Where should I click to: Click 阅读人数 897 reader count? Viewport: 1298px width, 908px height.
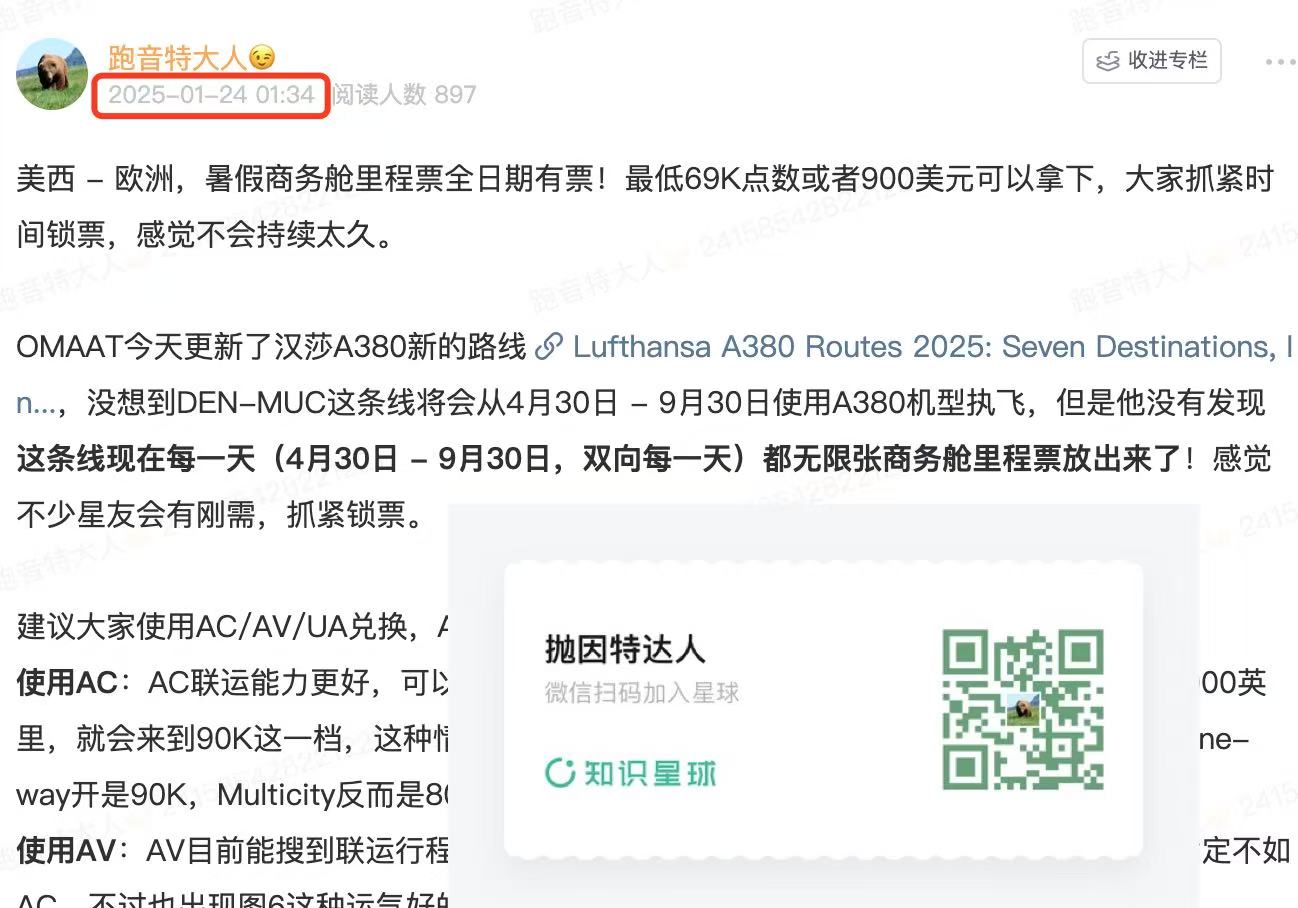click(x=404, y=95)
